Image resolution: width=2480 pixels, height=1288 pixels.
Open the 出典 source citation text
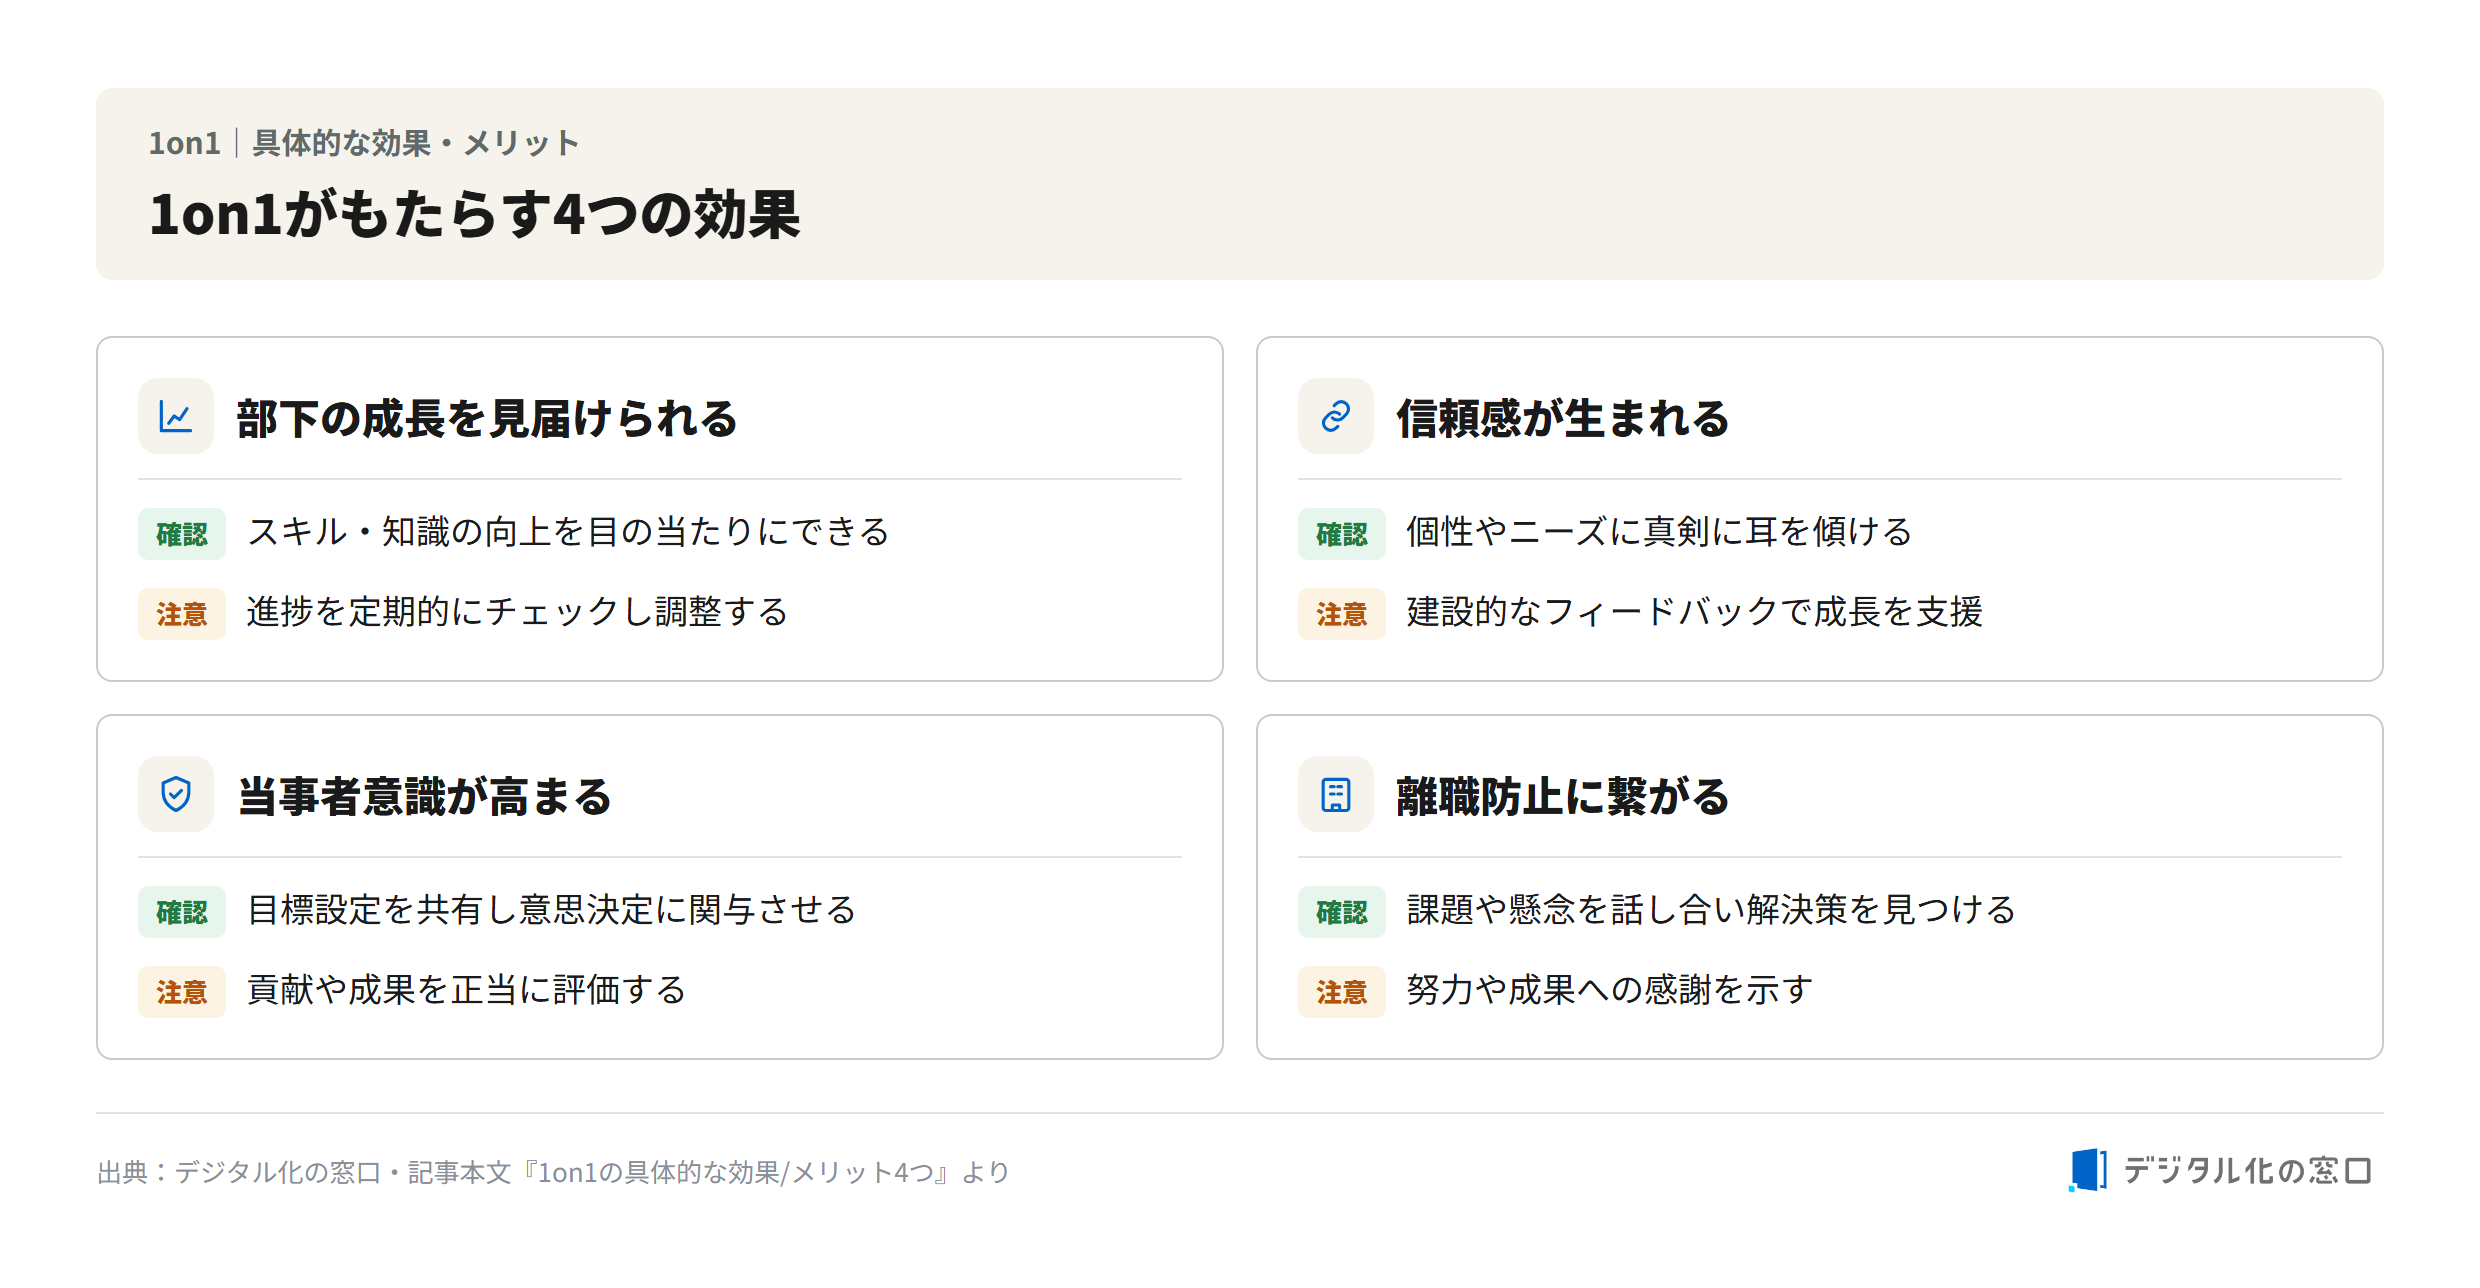(554, 1172)
